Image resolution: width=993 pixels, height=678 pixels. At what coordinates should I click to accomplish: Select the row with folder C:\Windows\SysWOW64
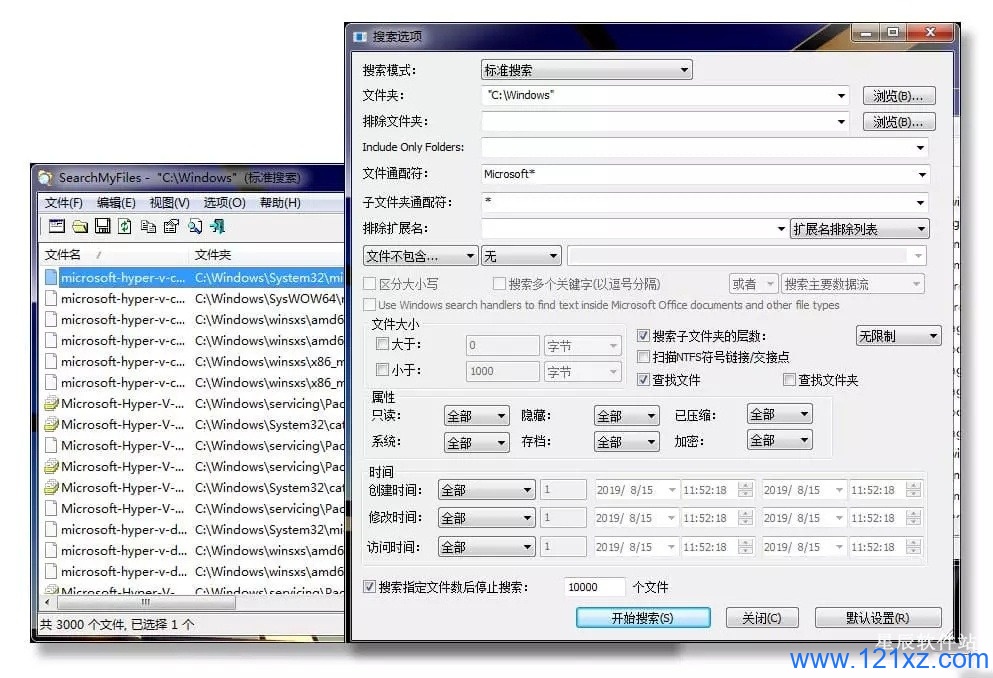193,298
